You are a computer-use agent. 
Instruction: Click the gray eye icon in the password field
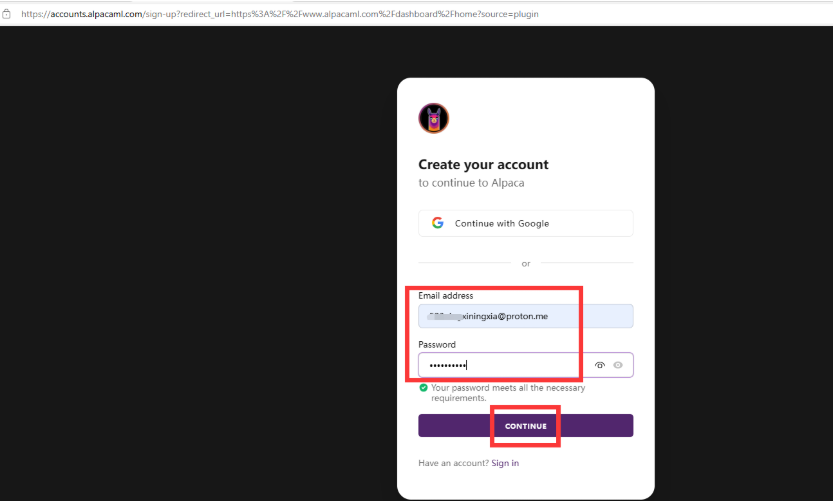(x=618, y=365)
